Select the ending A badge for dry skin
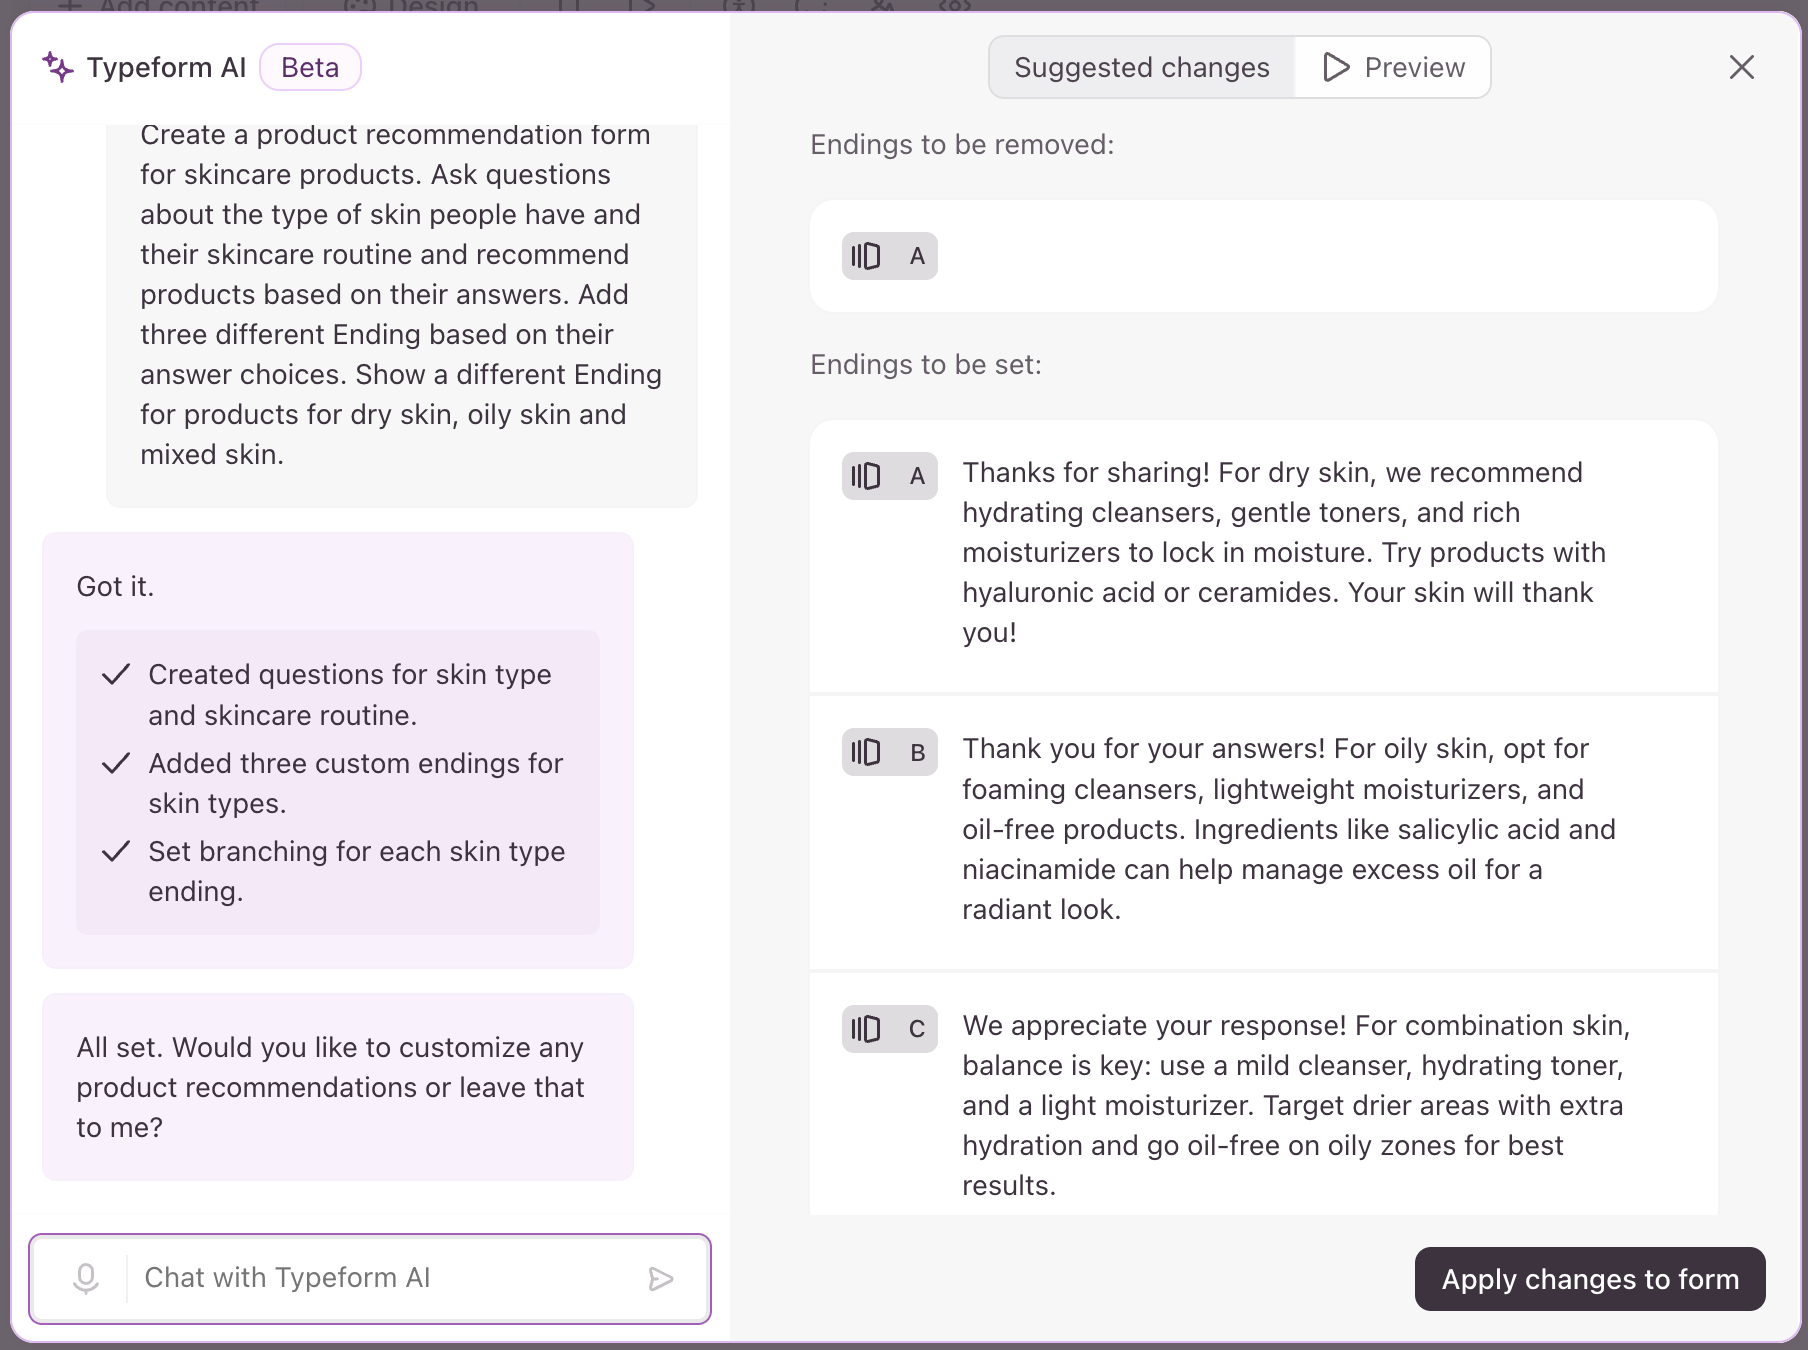Screen dimensions: 1808x1350 (889, 476)
